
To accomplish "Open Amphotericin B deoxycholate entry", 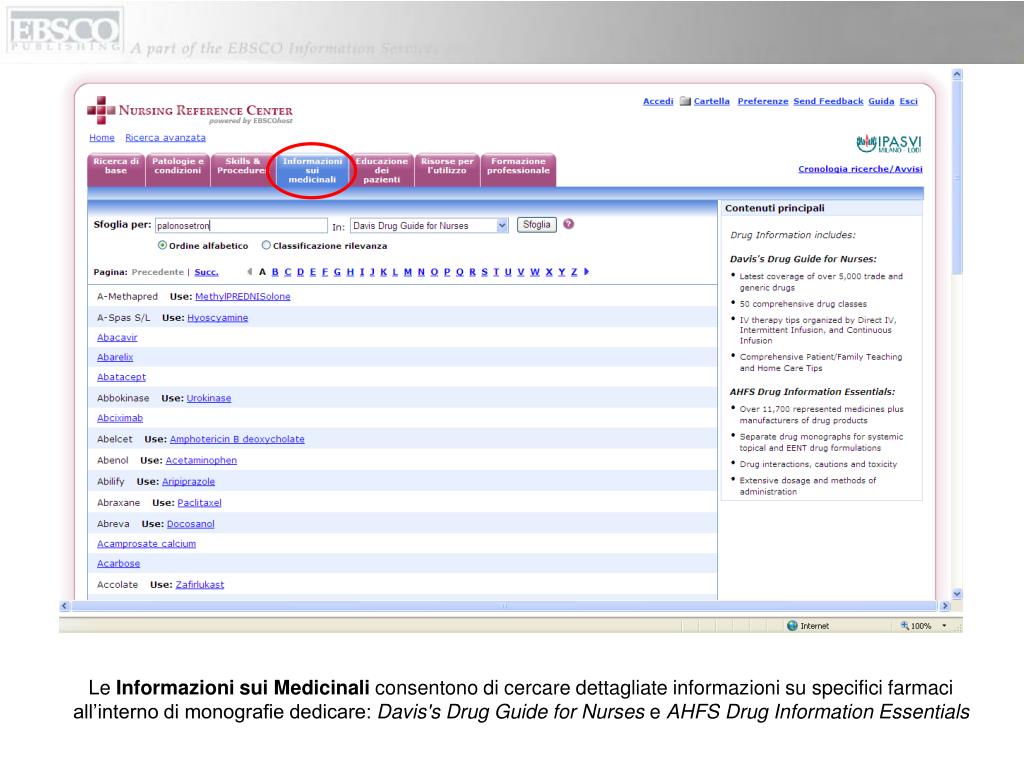I will (237, 440).
